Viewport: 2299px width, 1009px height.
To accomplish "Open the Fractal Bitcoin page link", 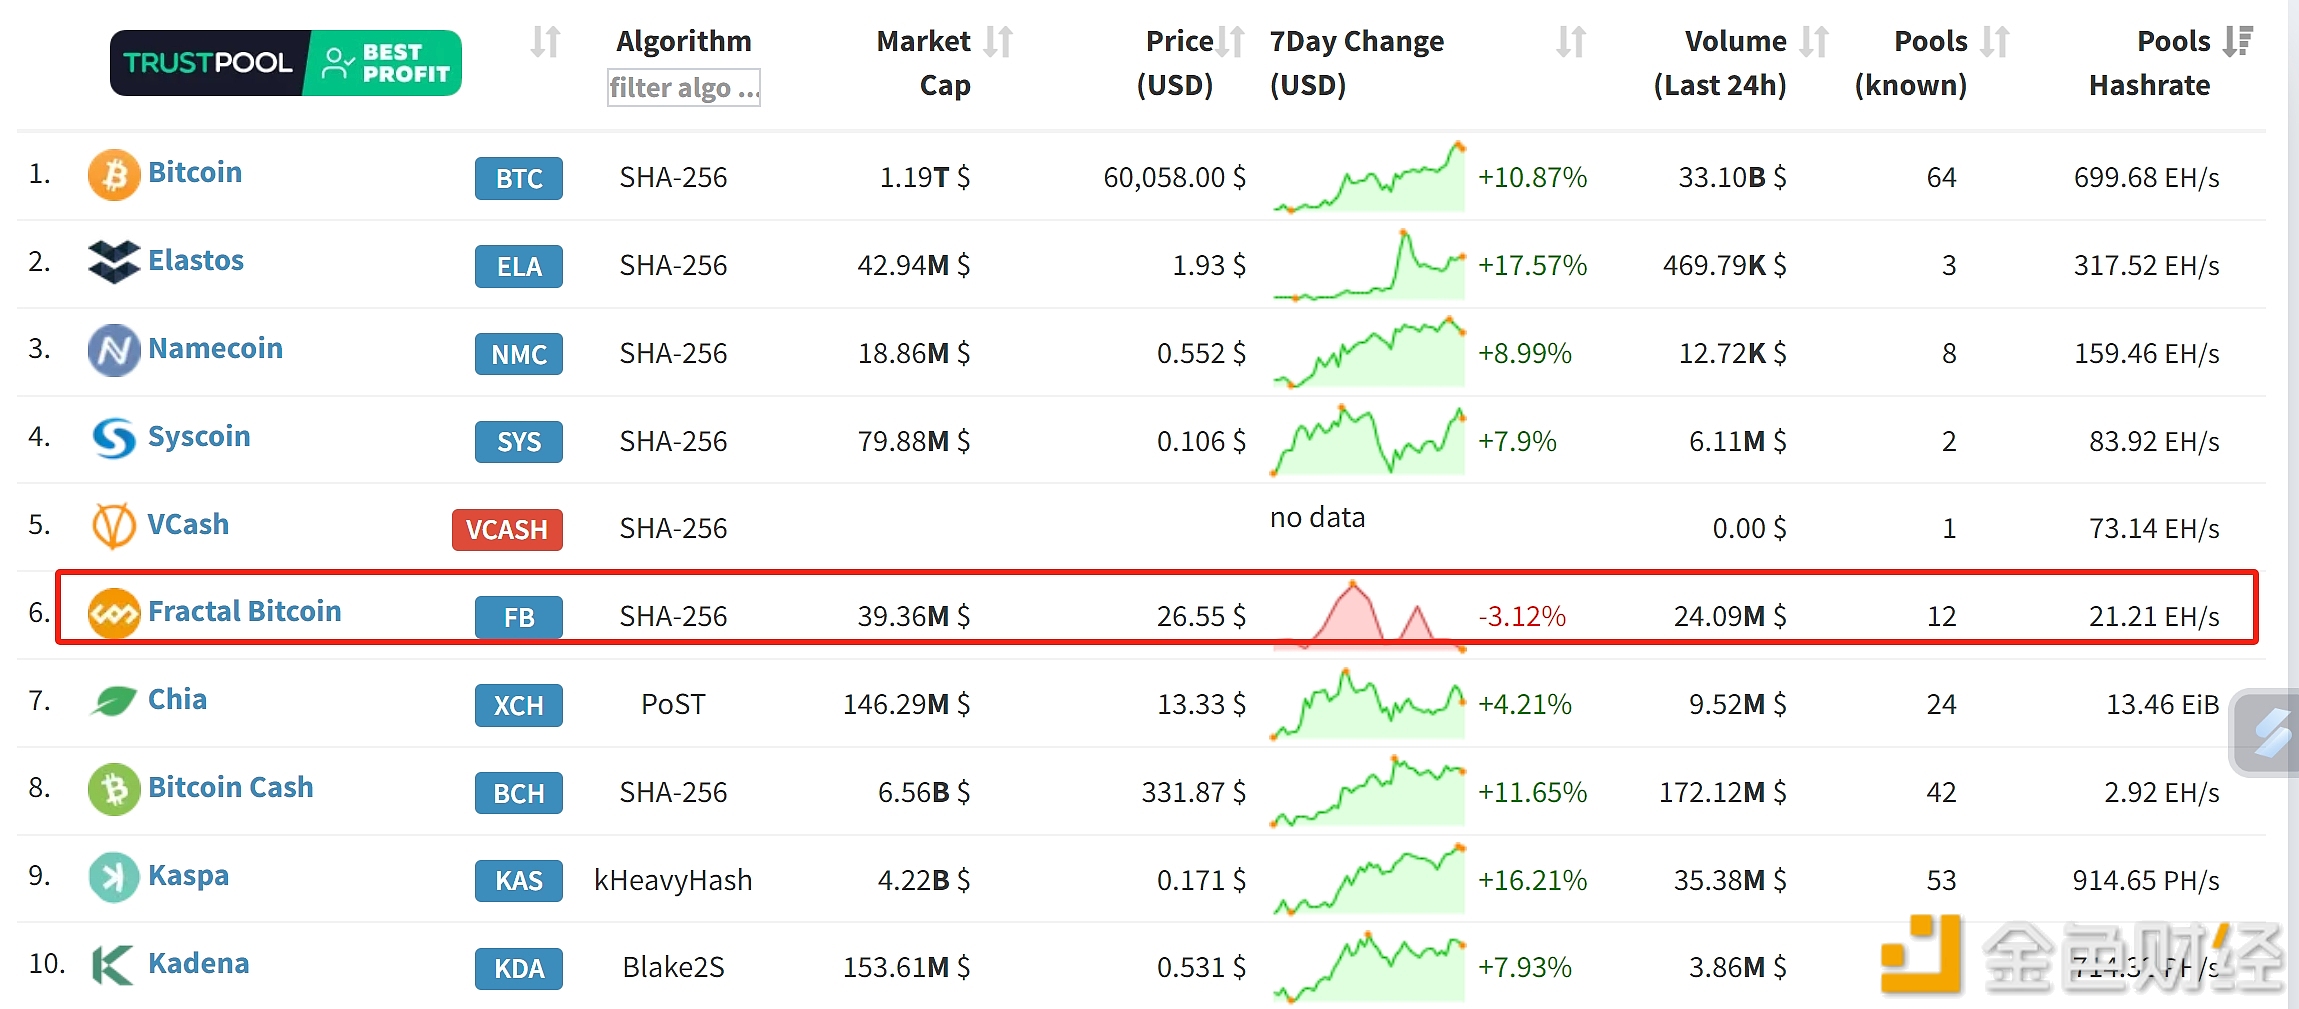I will (x=245, y=611).
